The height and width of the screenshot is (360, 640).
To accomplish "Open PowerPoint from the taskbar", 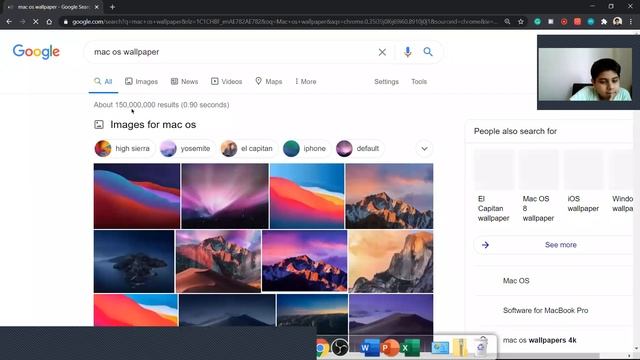I will pos(390,348).
